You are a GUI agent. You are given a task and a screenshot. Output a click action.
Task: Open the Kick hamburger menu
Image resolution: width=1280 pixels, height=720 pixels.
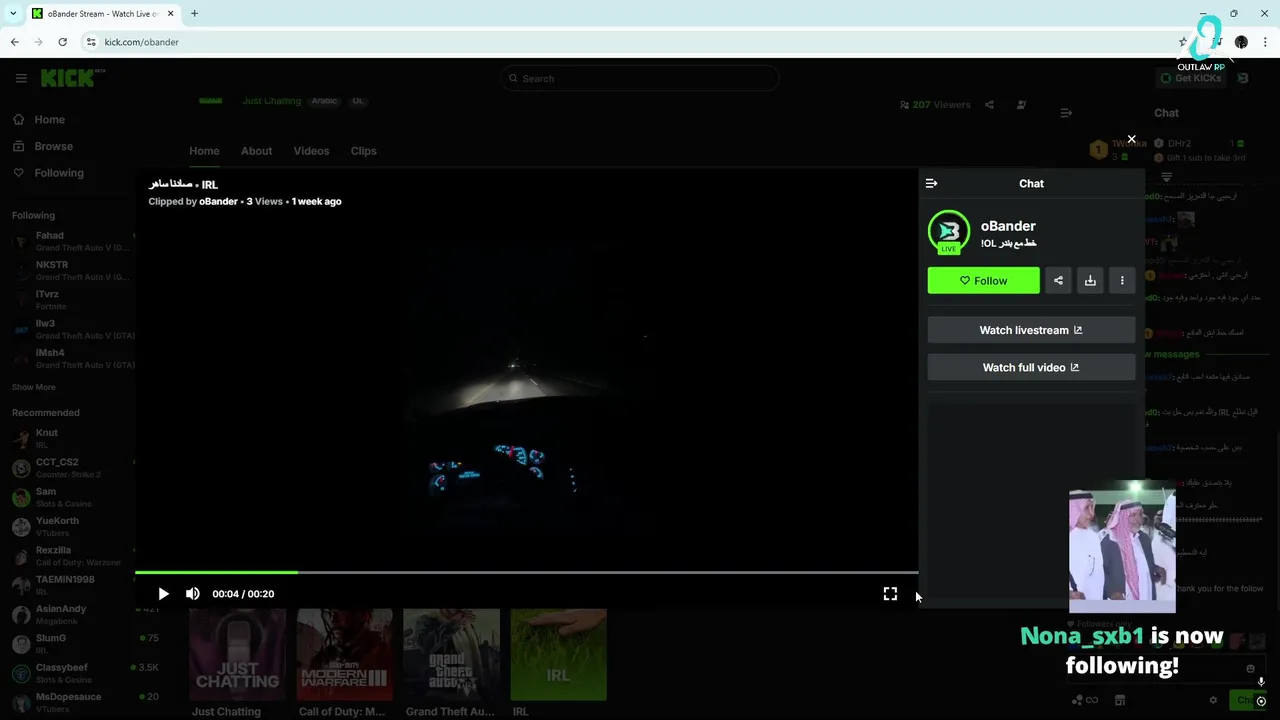21,78
